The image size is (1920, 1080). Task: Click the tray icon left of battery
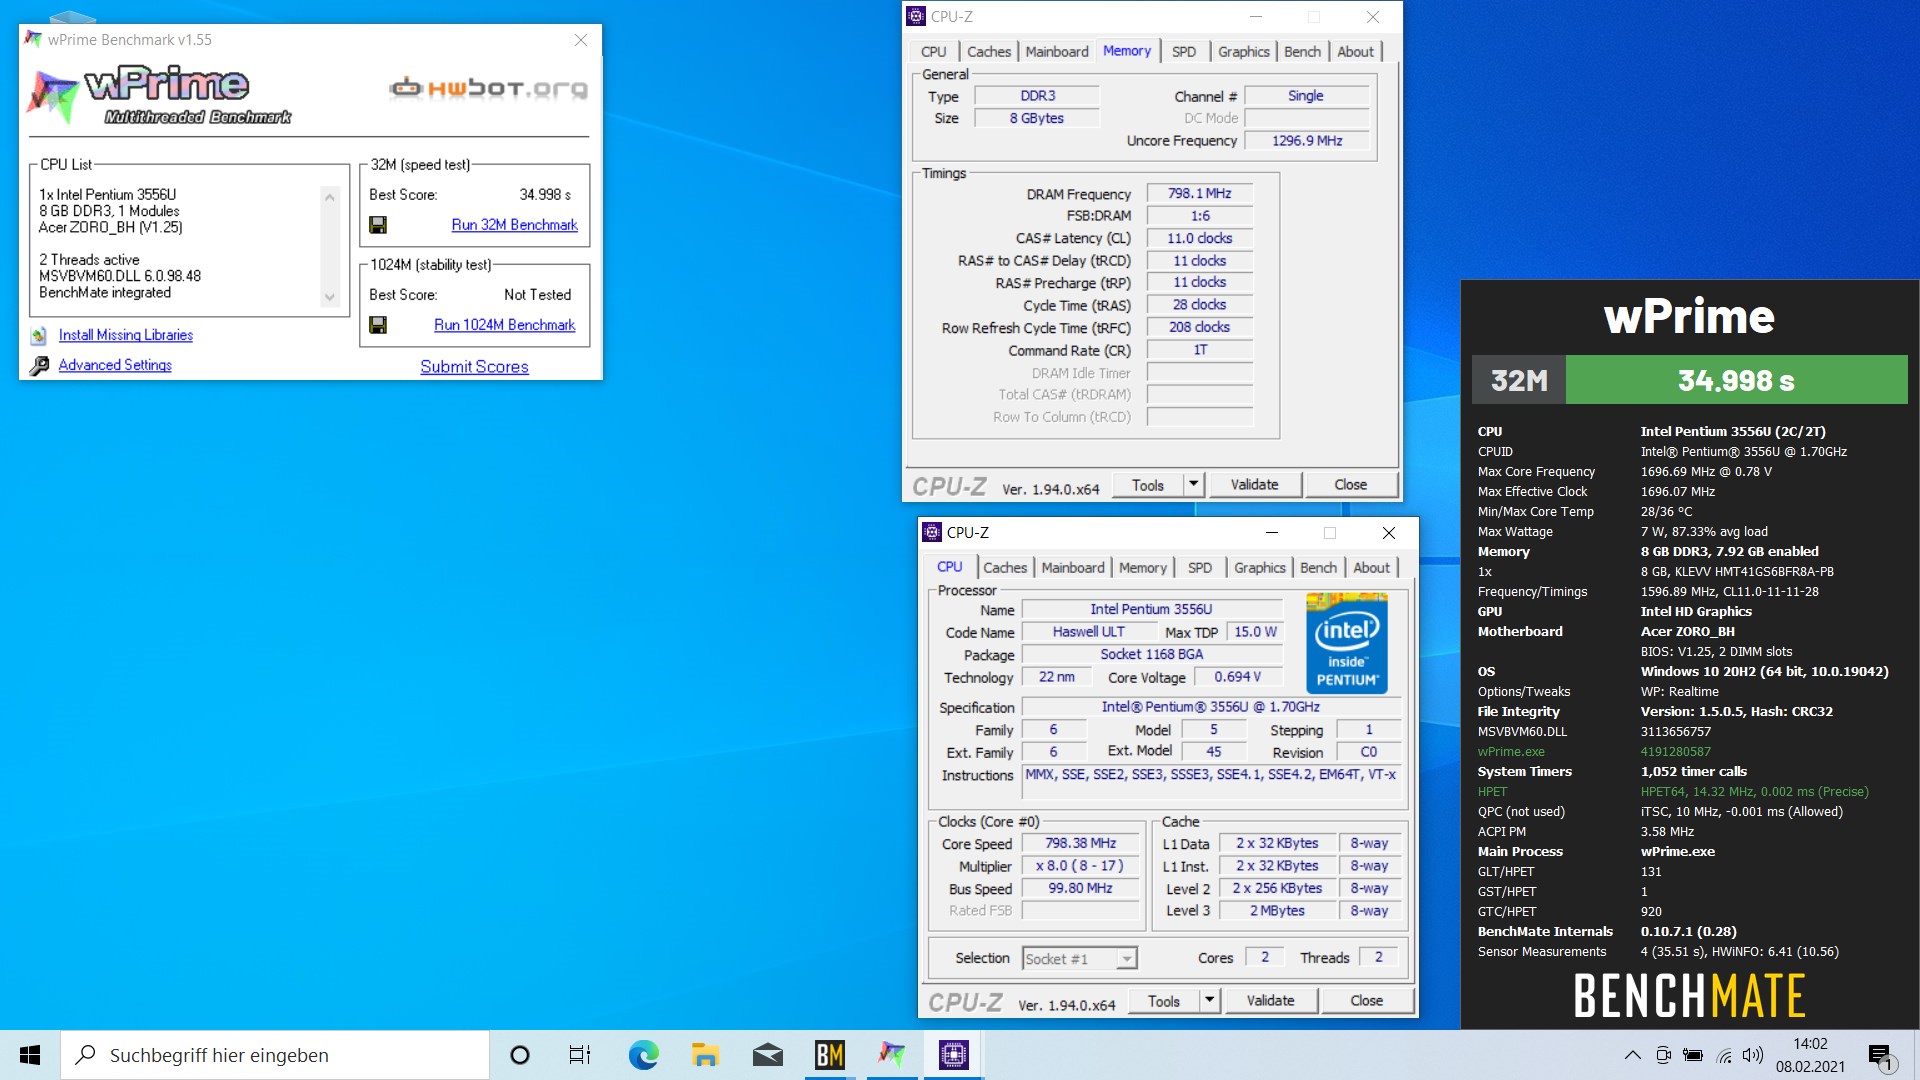(1663, 1055)
